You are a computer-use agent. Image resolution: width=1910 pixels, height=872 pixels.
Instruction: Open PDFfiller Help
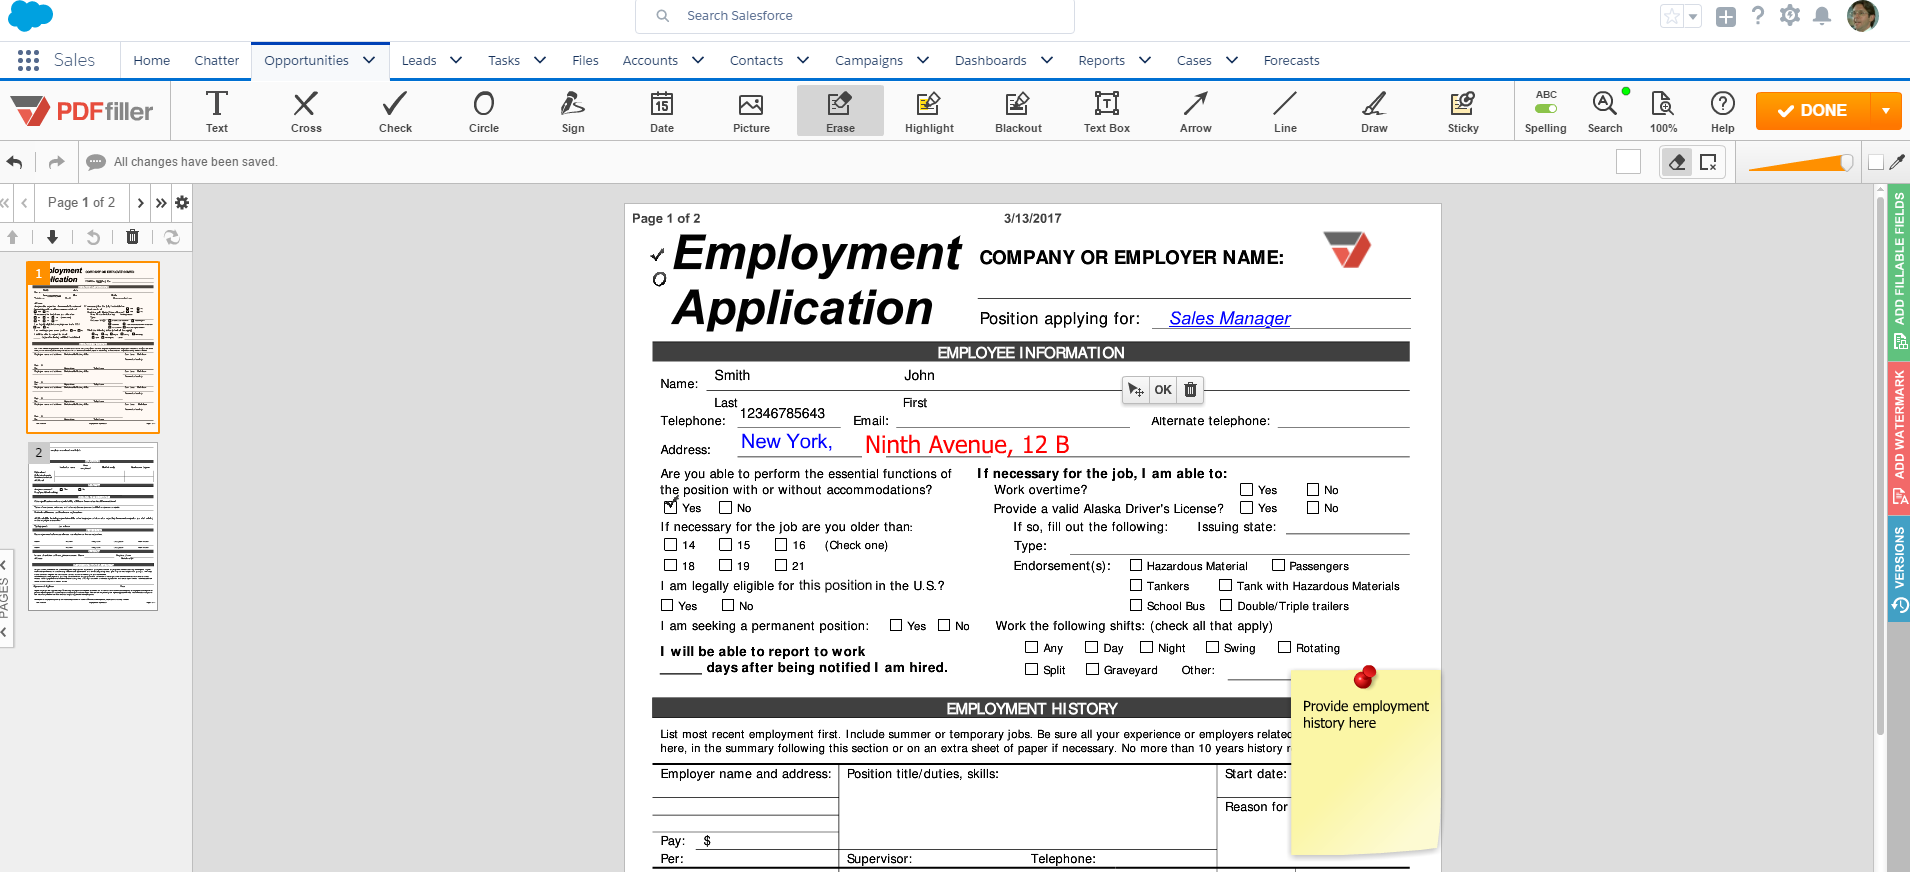pos(1722,110)
